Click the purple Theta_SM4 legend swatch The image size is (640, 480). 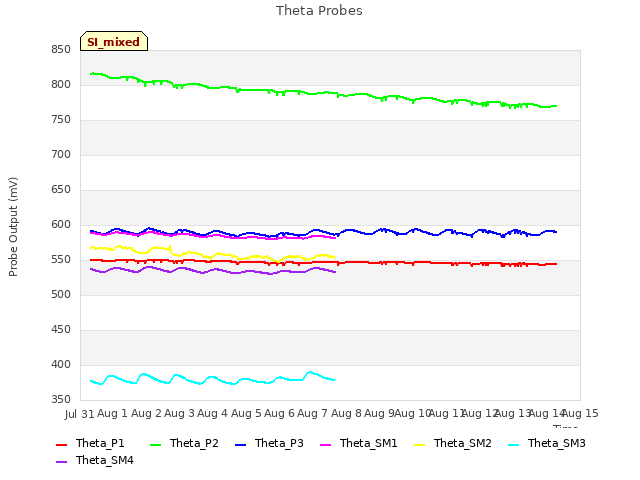coord(61,462)
